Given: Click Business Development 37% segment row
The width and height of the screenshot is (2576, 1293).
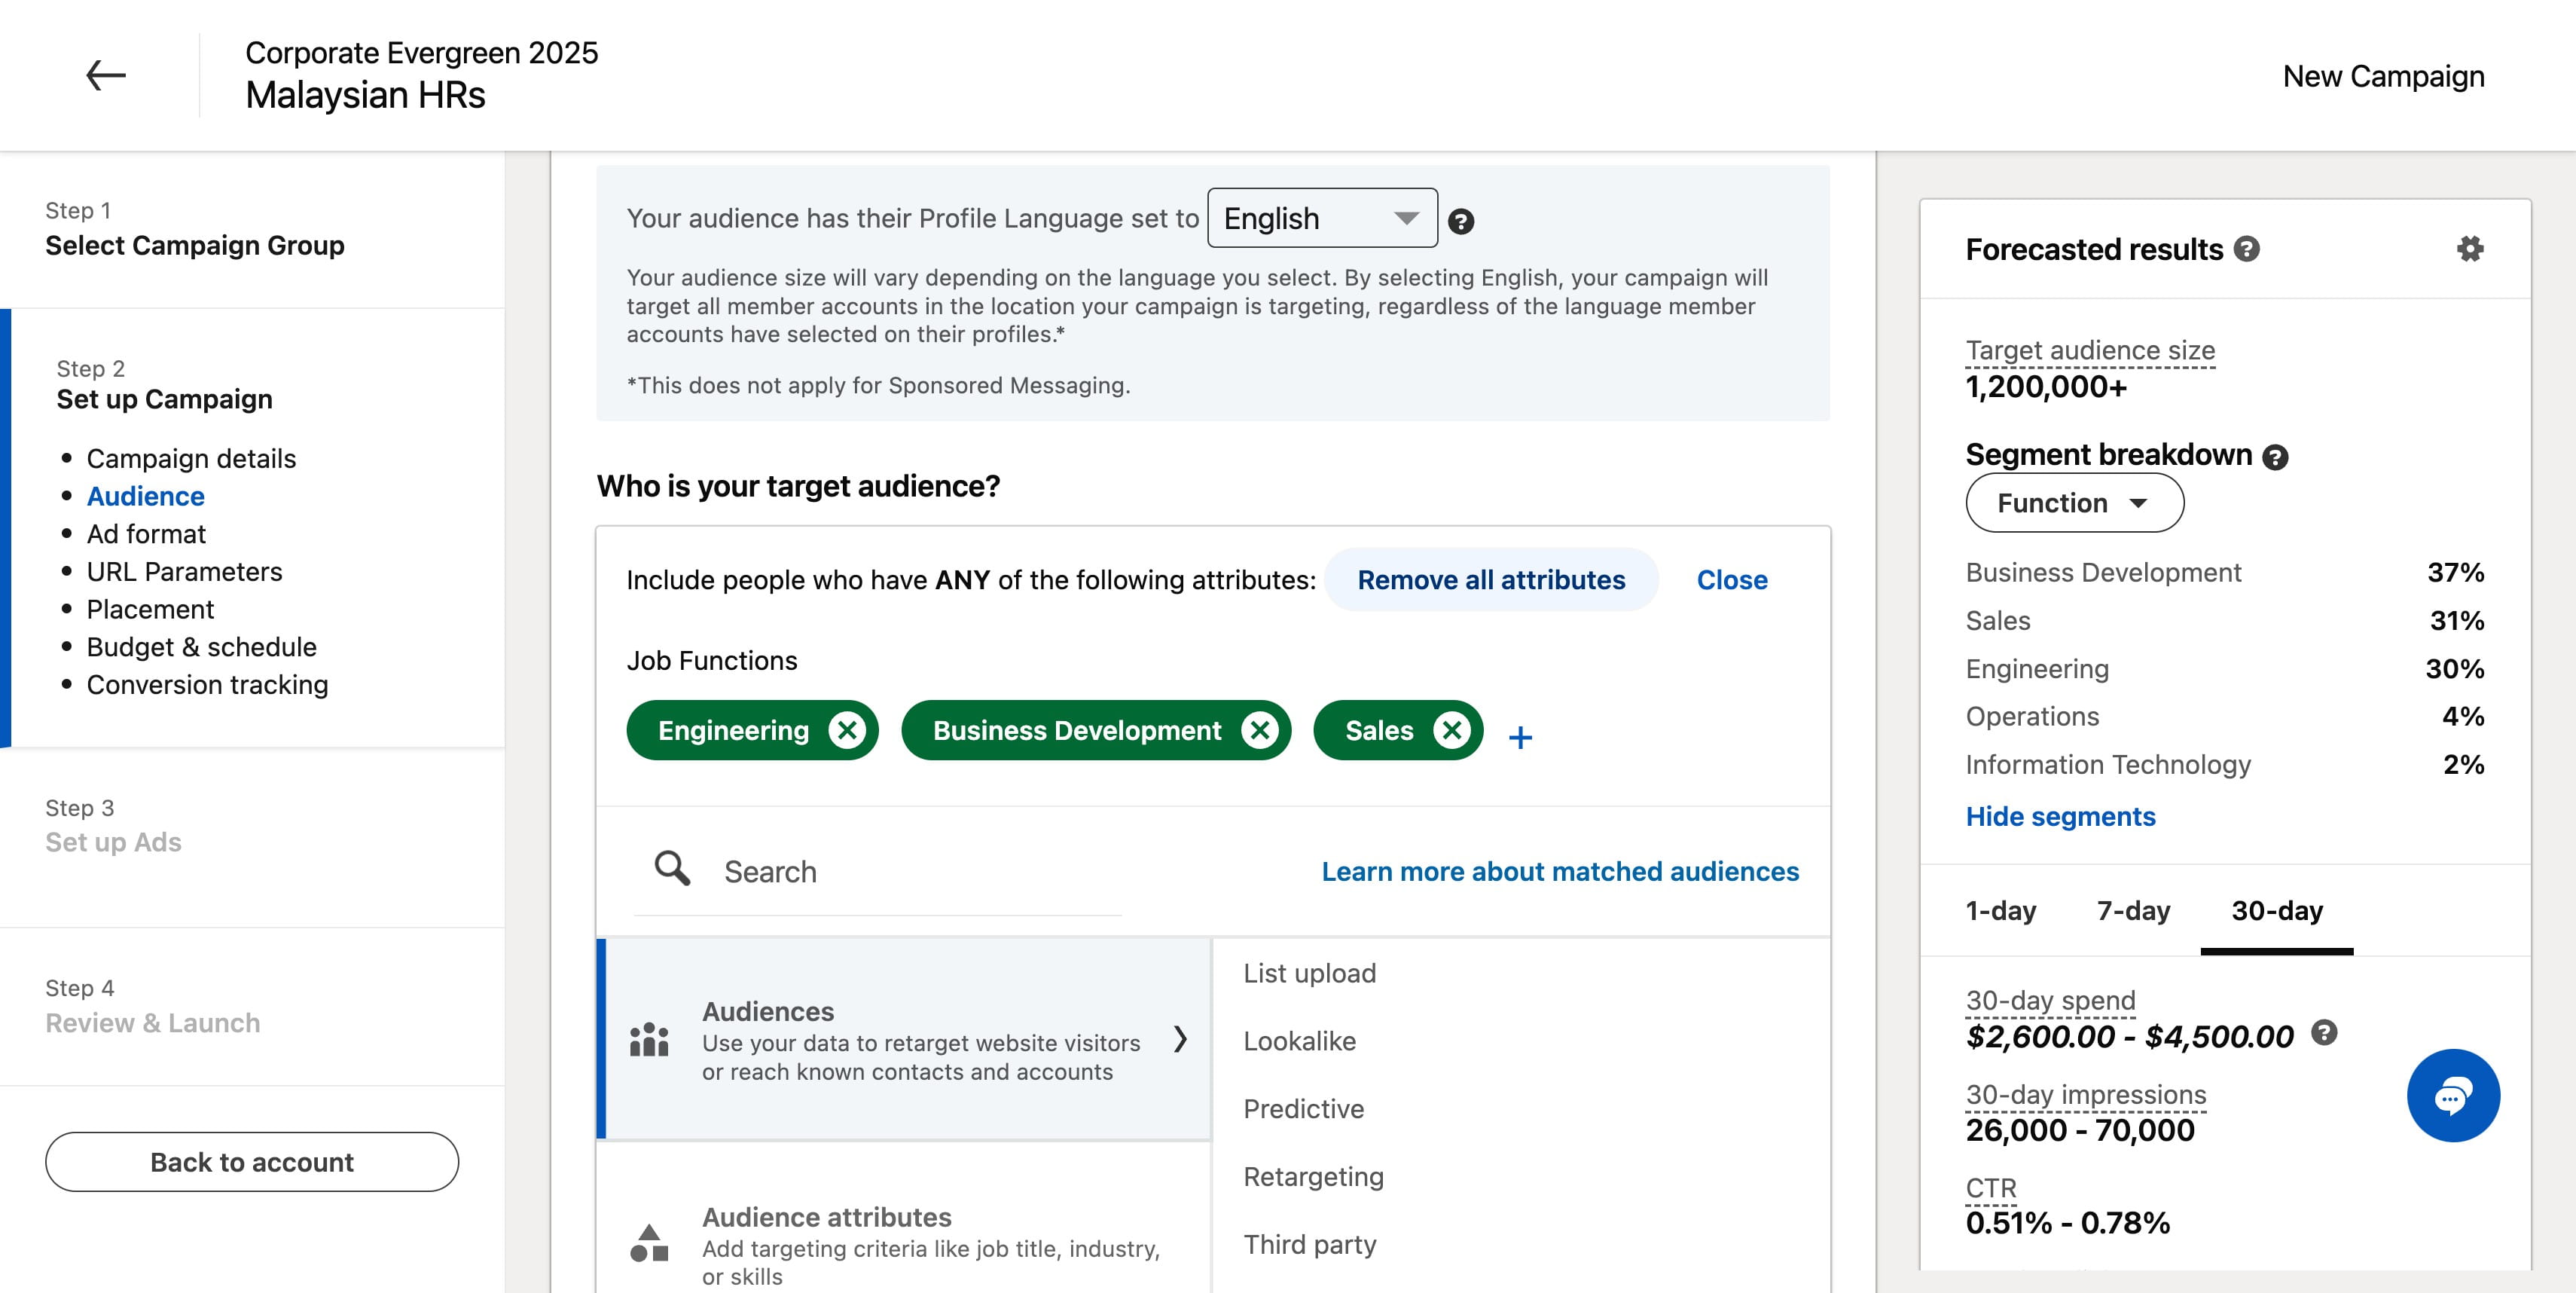Looking at the screenshot, I should (x=2225, y=573).
